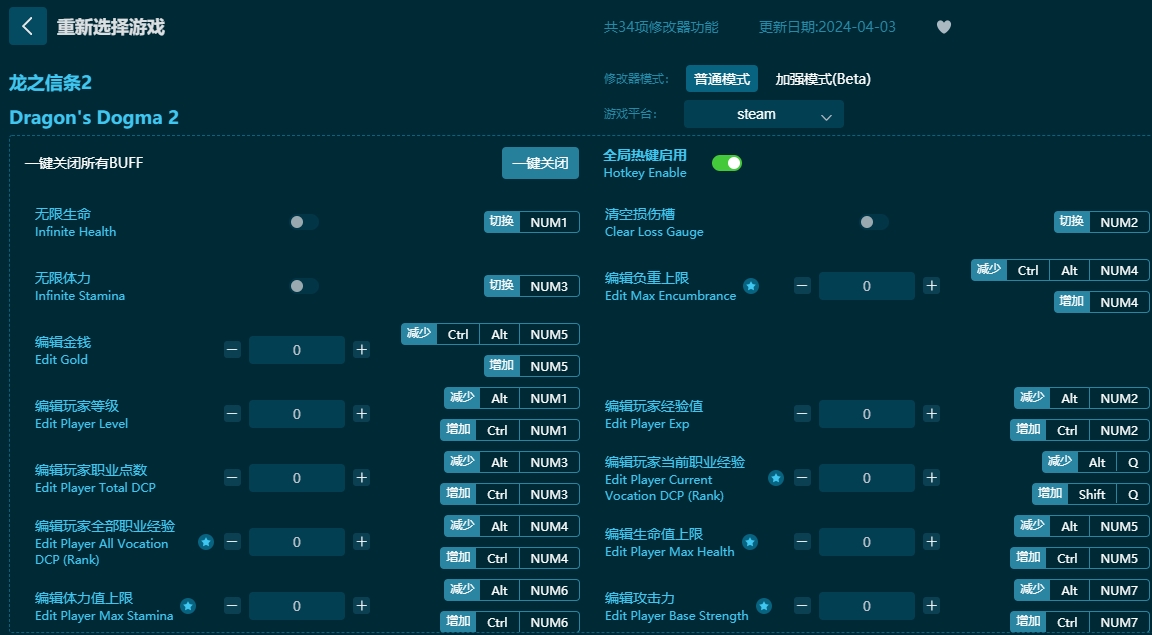This screenshot has width=1152, height=635.
Task: Click the back arrow icon
Action: [x=27, y=27]
